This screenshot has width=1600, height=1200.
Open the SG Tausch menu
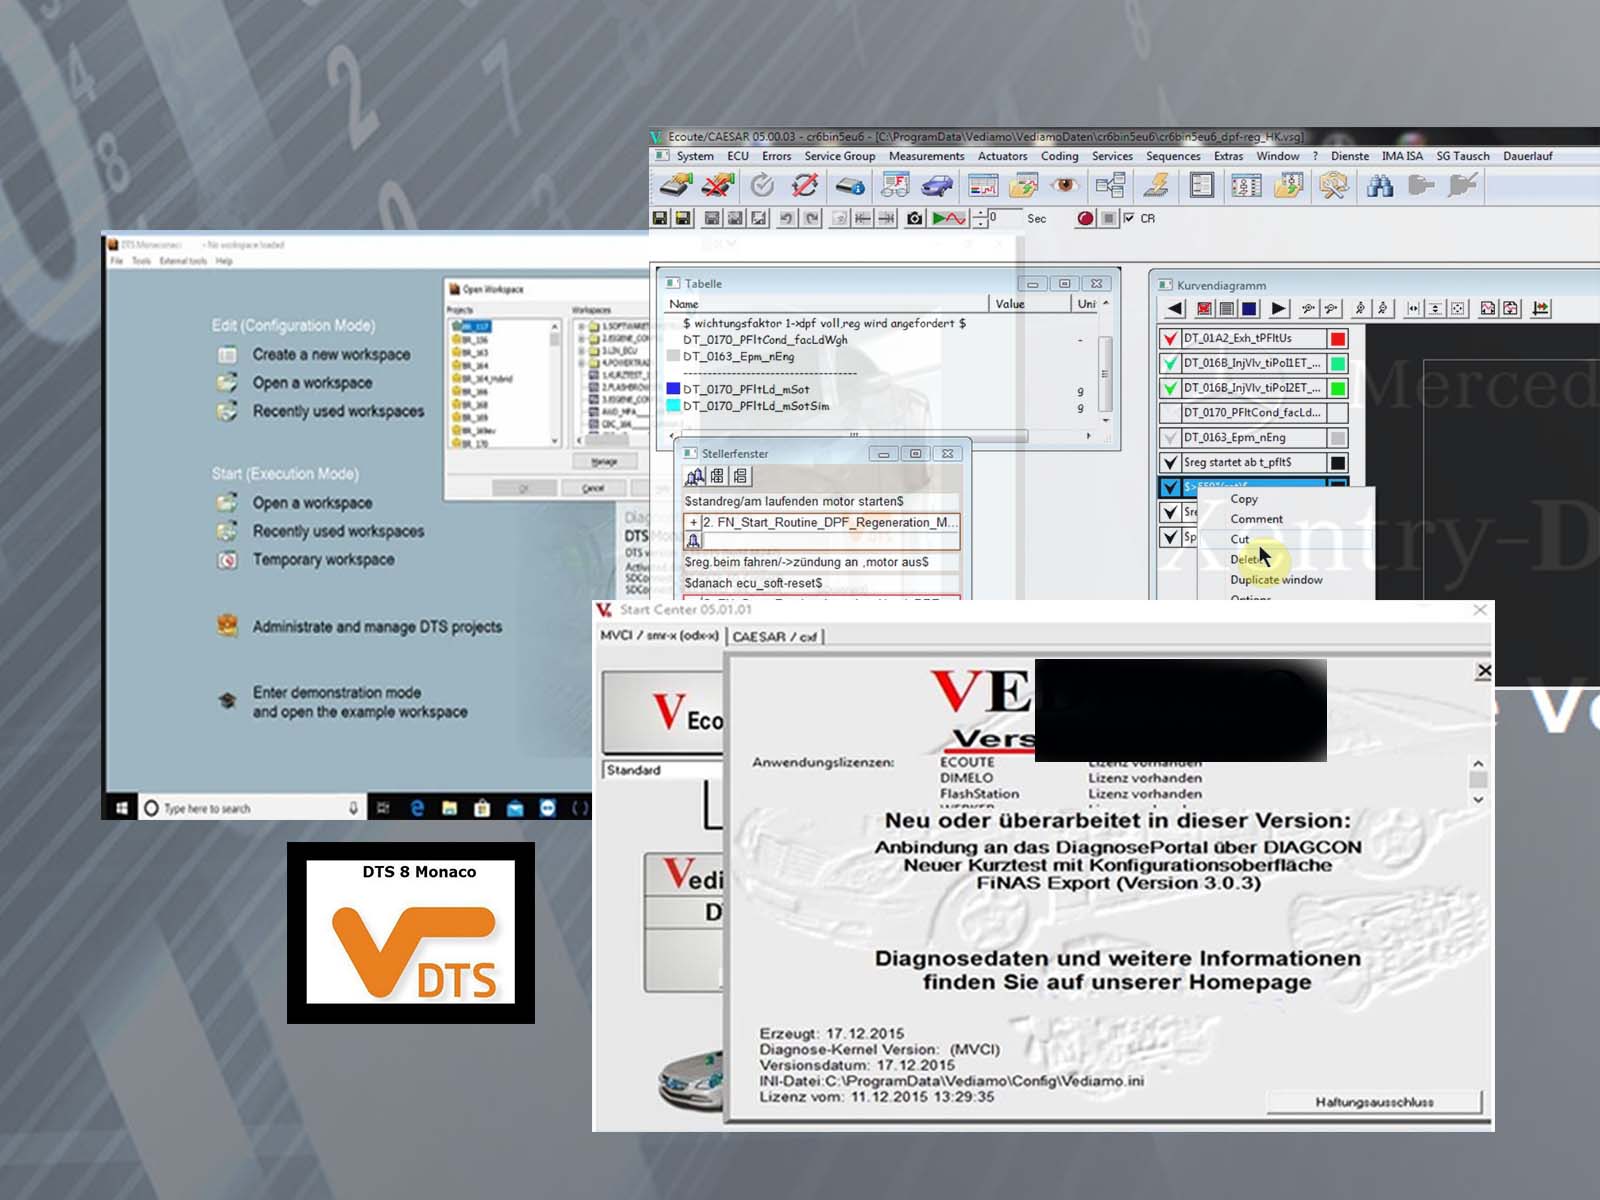tap(1463, 156)
